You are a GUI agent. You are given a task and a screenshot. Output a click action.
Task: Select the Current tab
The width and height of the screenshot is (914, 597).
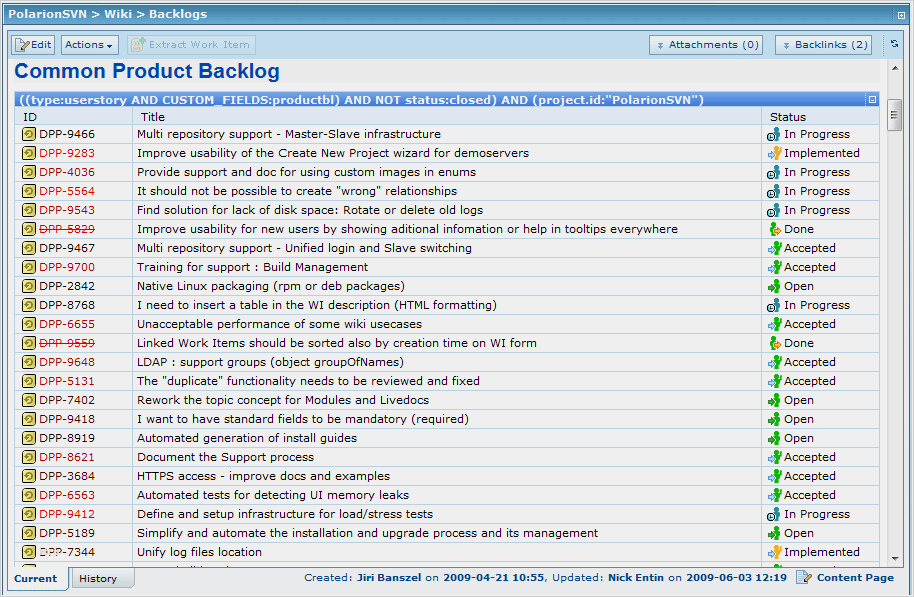[35, 578]
